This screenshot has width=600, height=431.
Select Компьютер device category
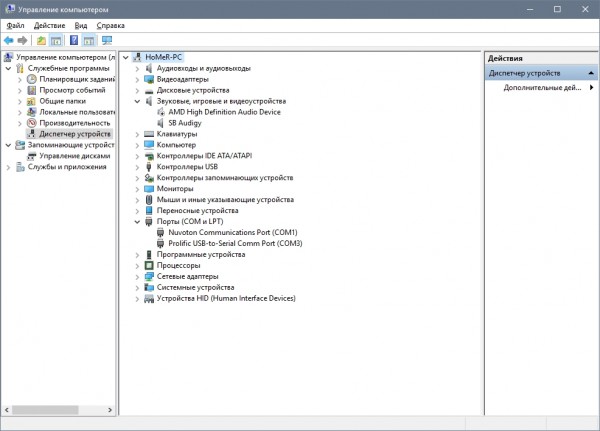click(176, 145)
